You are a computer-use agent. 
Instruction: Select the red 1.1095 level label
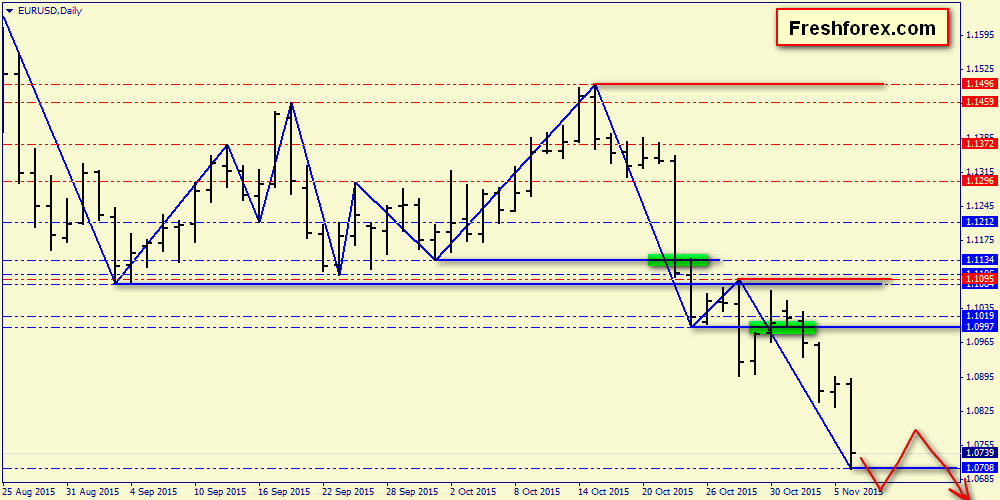click(x=978, y=279)
